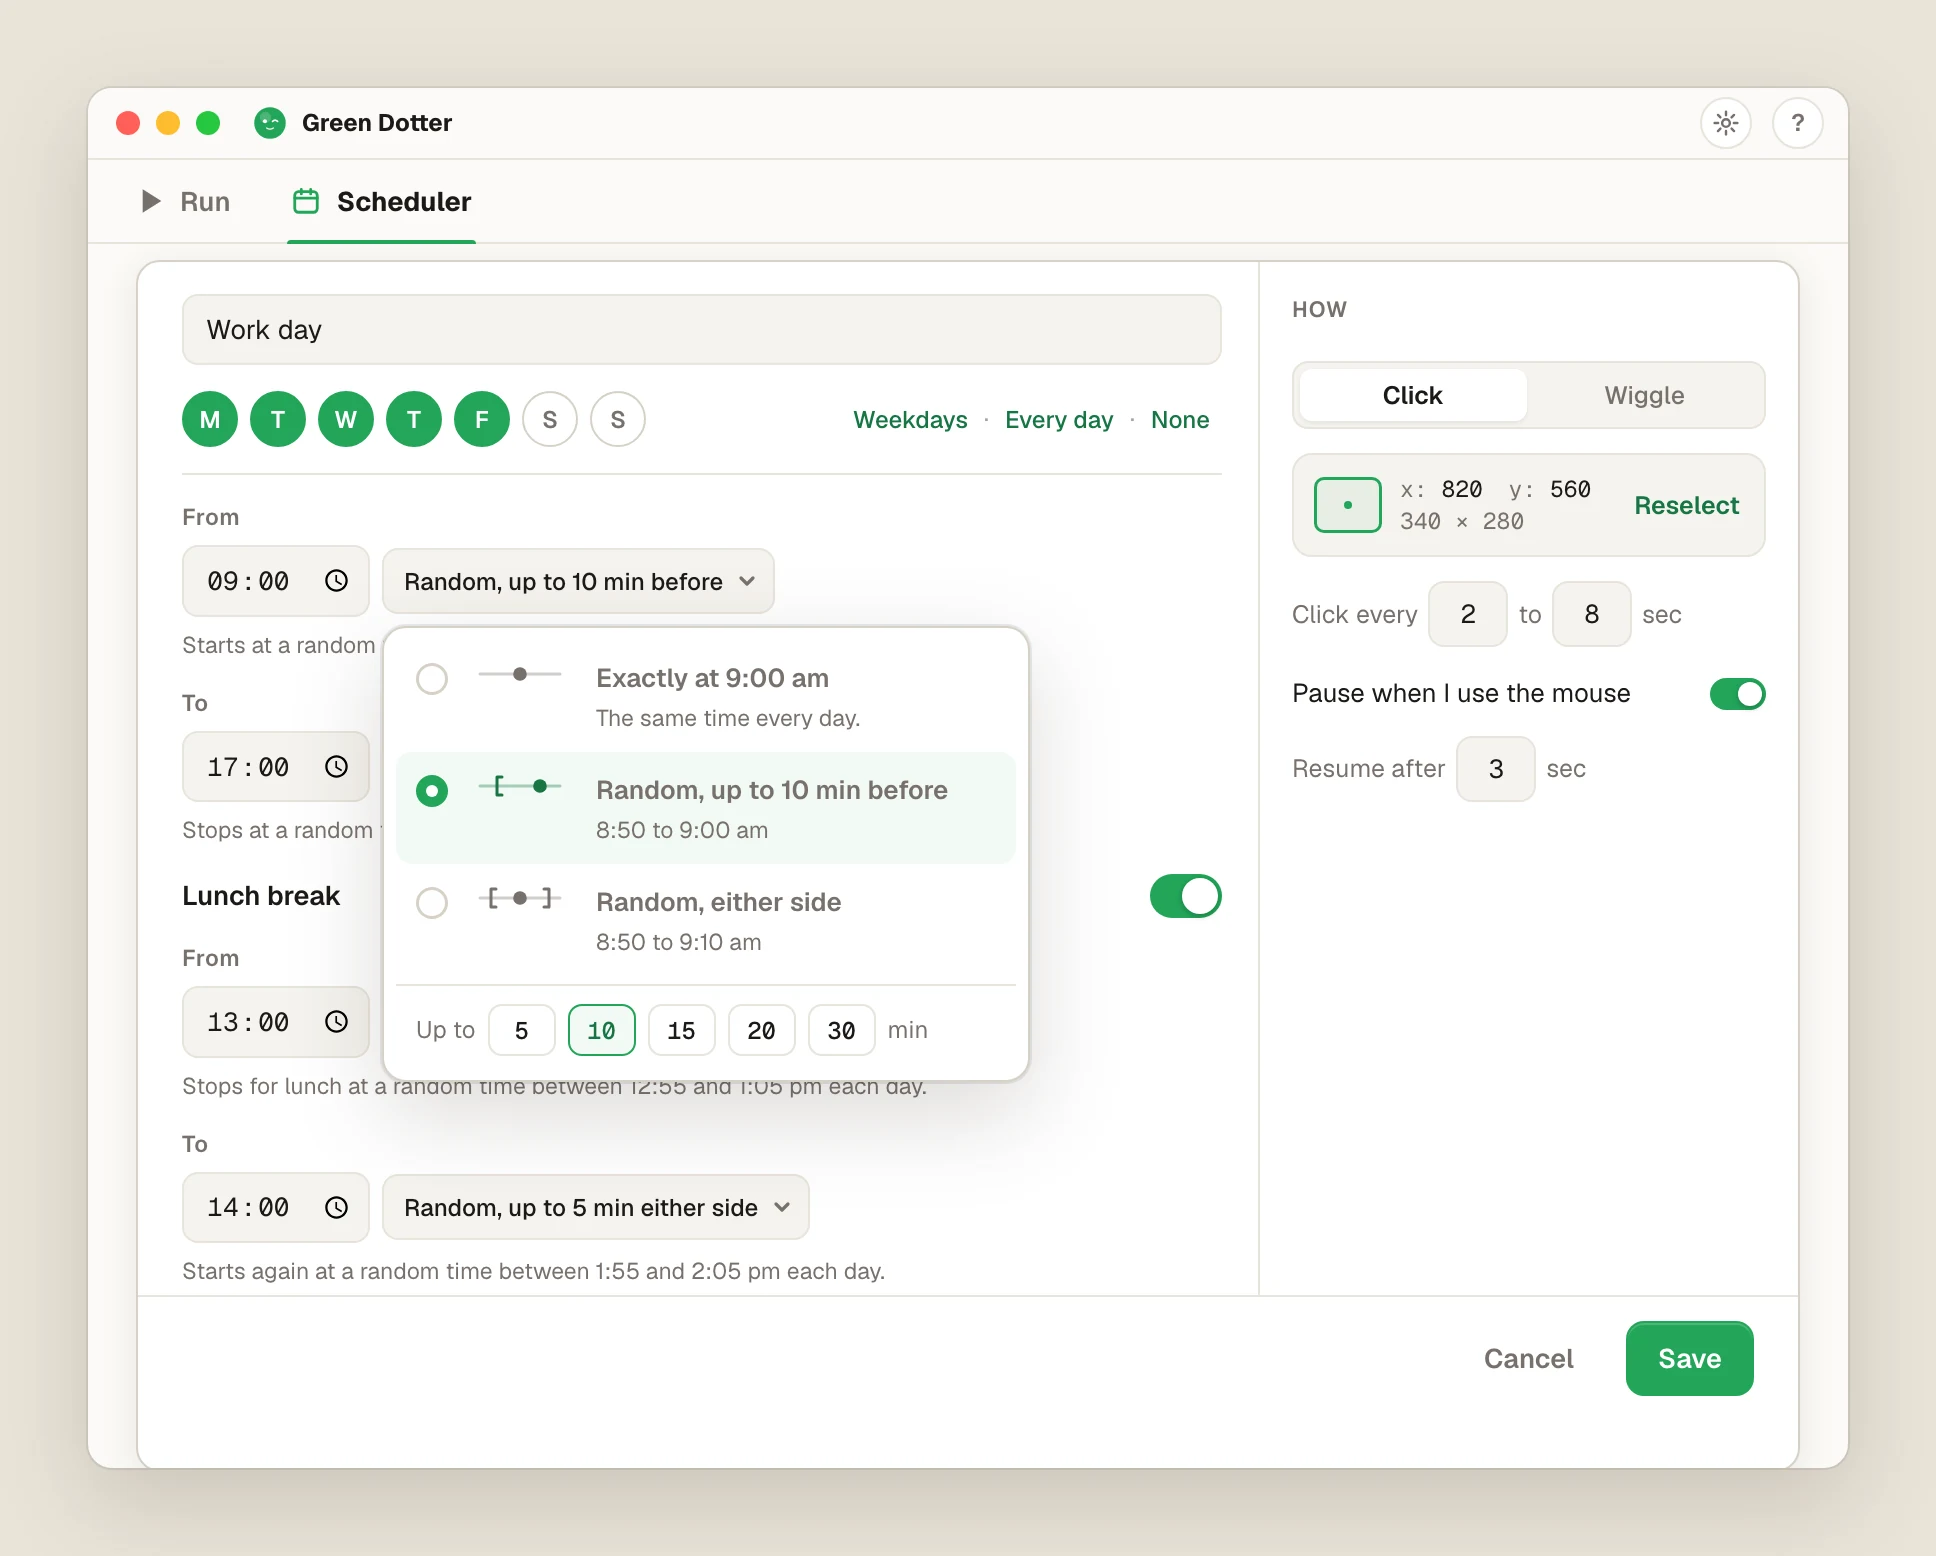Viewport: 1936px width, 1556px height.
Task: Select the Click mode segment
Action: (1413, 395)
